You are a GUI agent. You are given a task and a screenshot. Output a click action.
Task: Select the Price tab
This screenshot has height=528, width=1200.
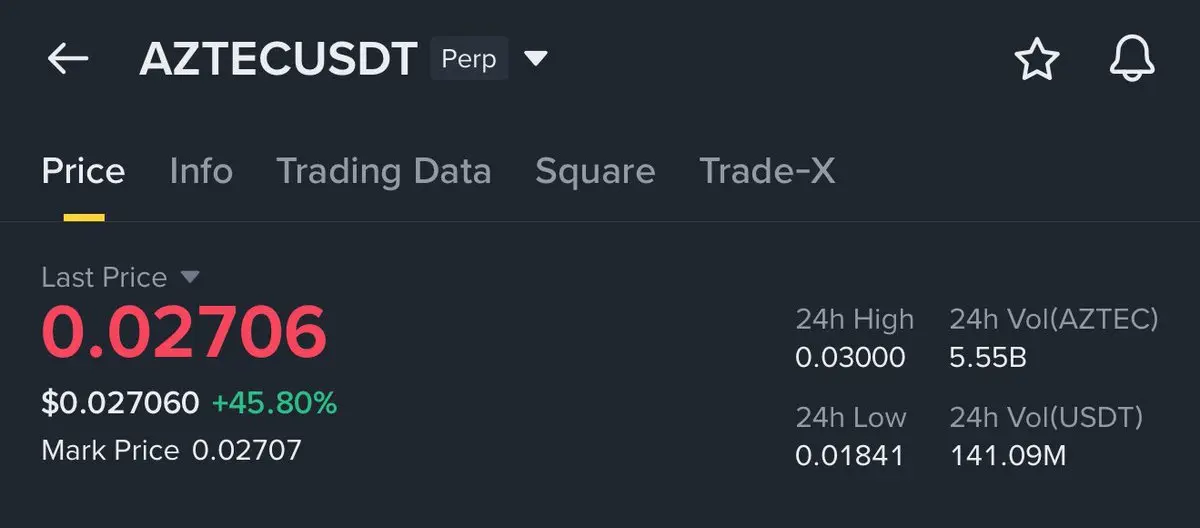click(x=83, y=171)
